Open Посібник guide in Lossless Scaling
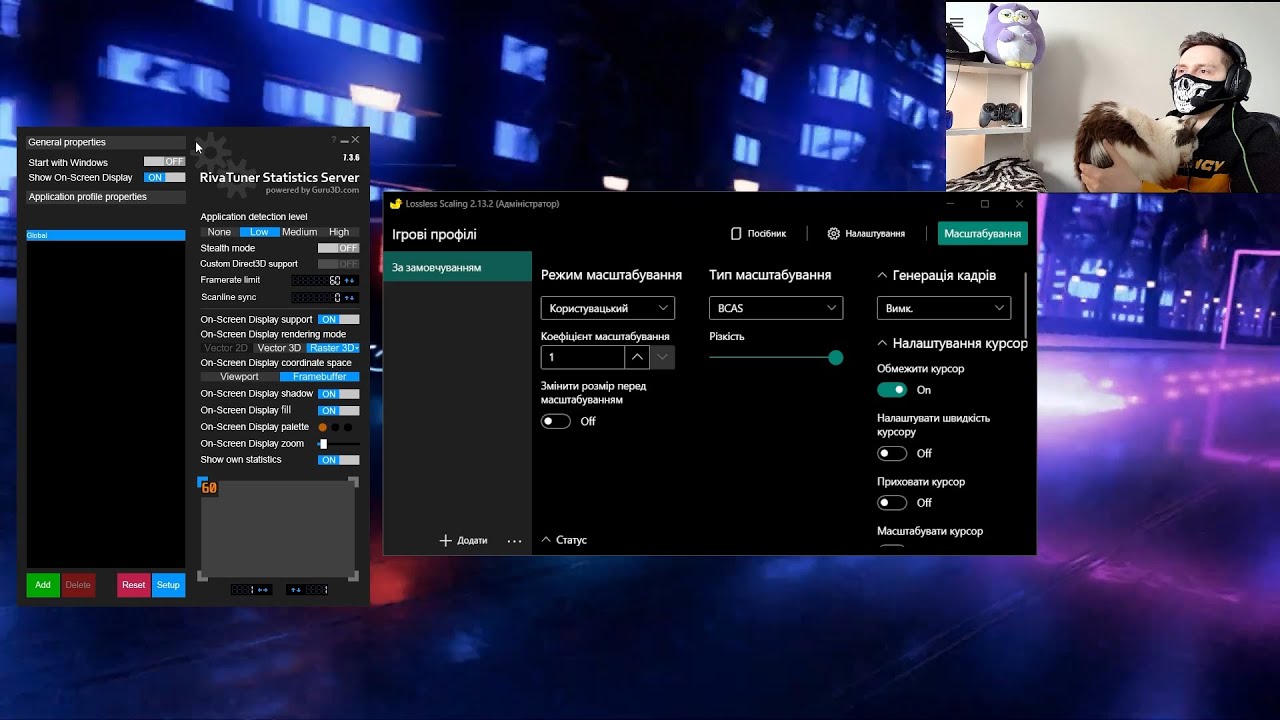The width and height of the screenshot is (1280, 720). pyautogui.click(x=758, y=233)
